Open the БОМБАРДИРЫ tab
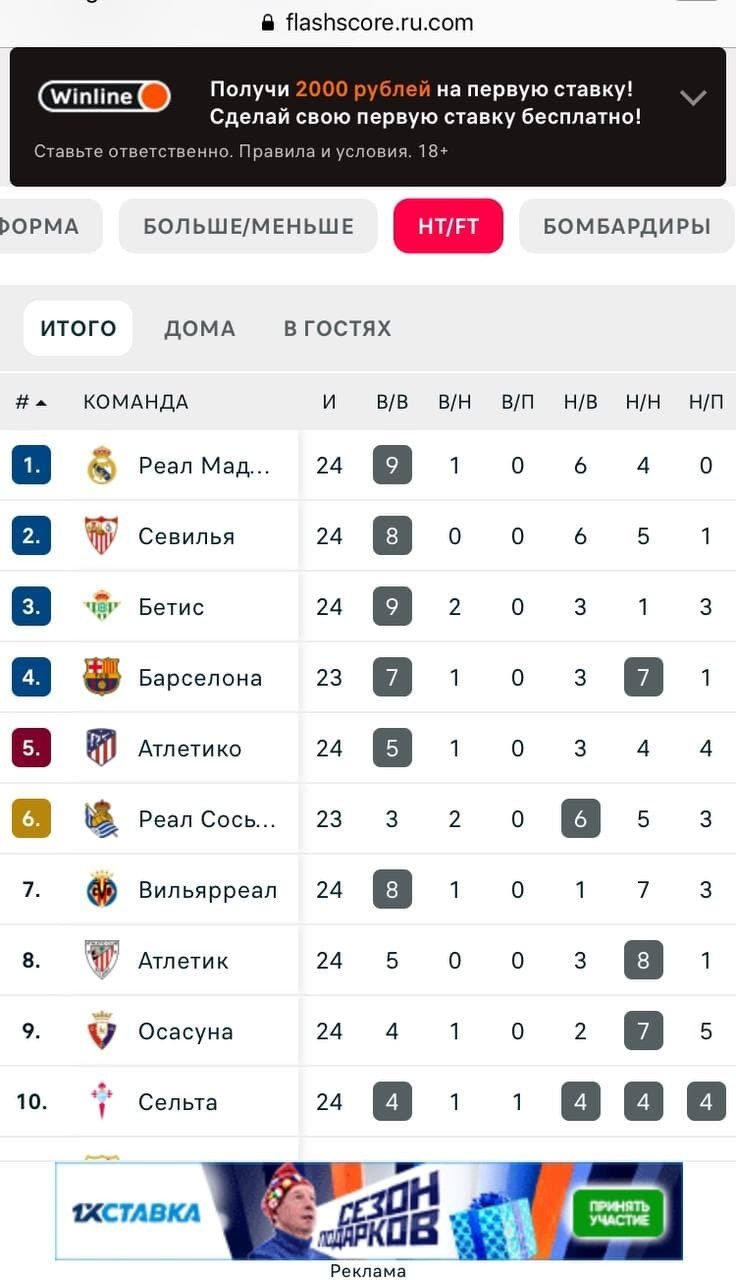 pyautogui.click(x=626, y=226)
